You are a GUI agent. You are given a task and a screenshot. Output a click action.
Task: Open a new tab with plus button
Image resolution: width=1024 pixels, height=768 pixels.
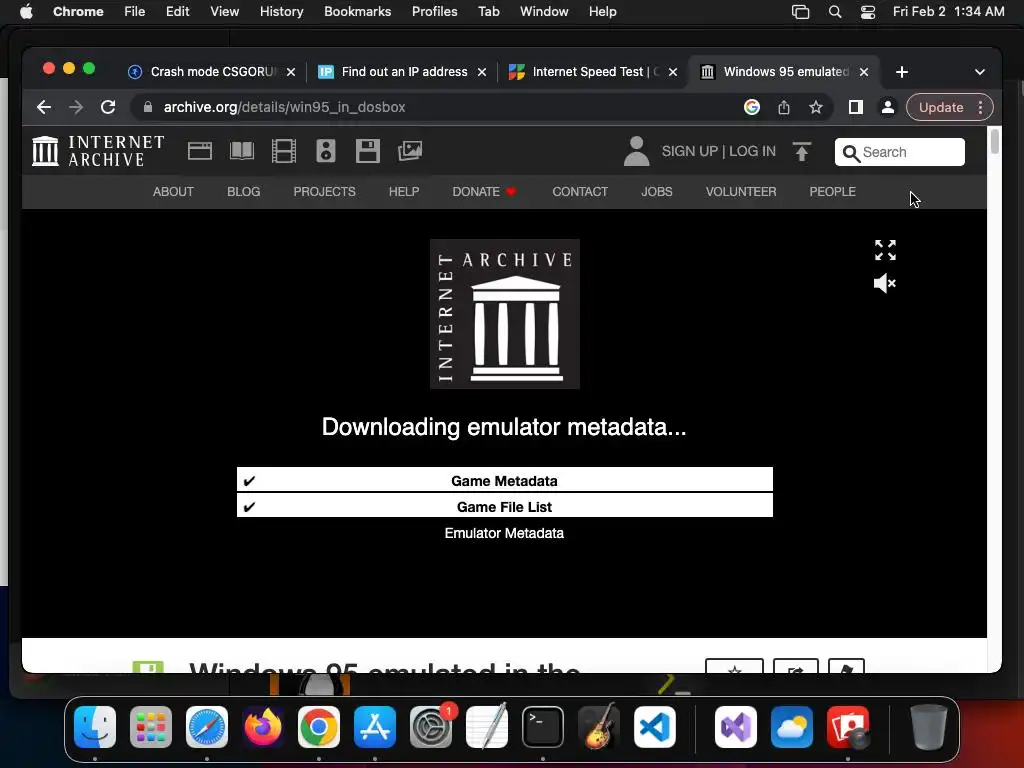[902, 72]
